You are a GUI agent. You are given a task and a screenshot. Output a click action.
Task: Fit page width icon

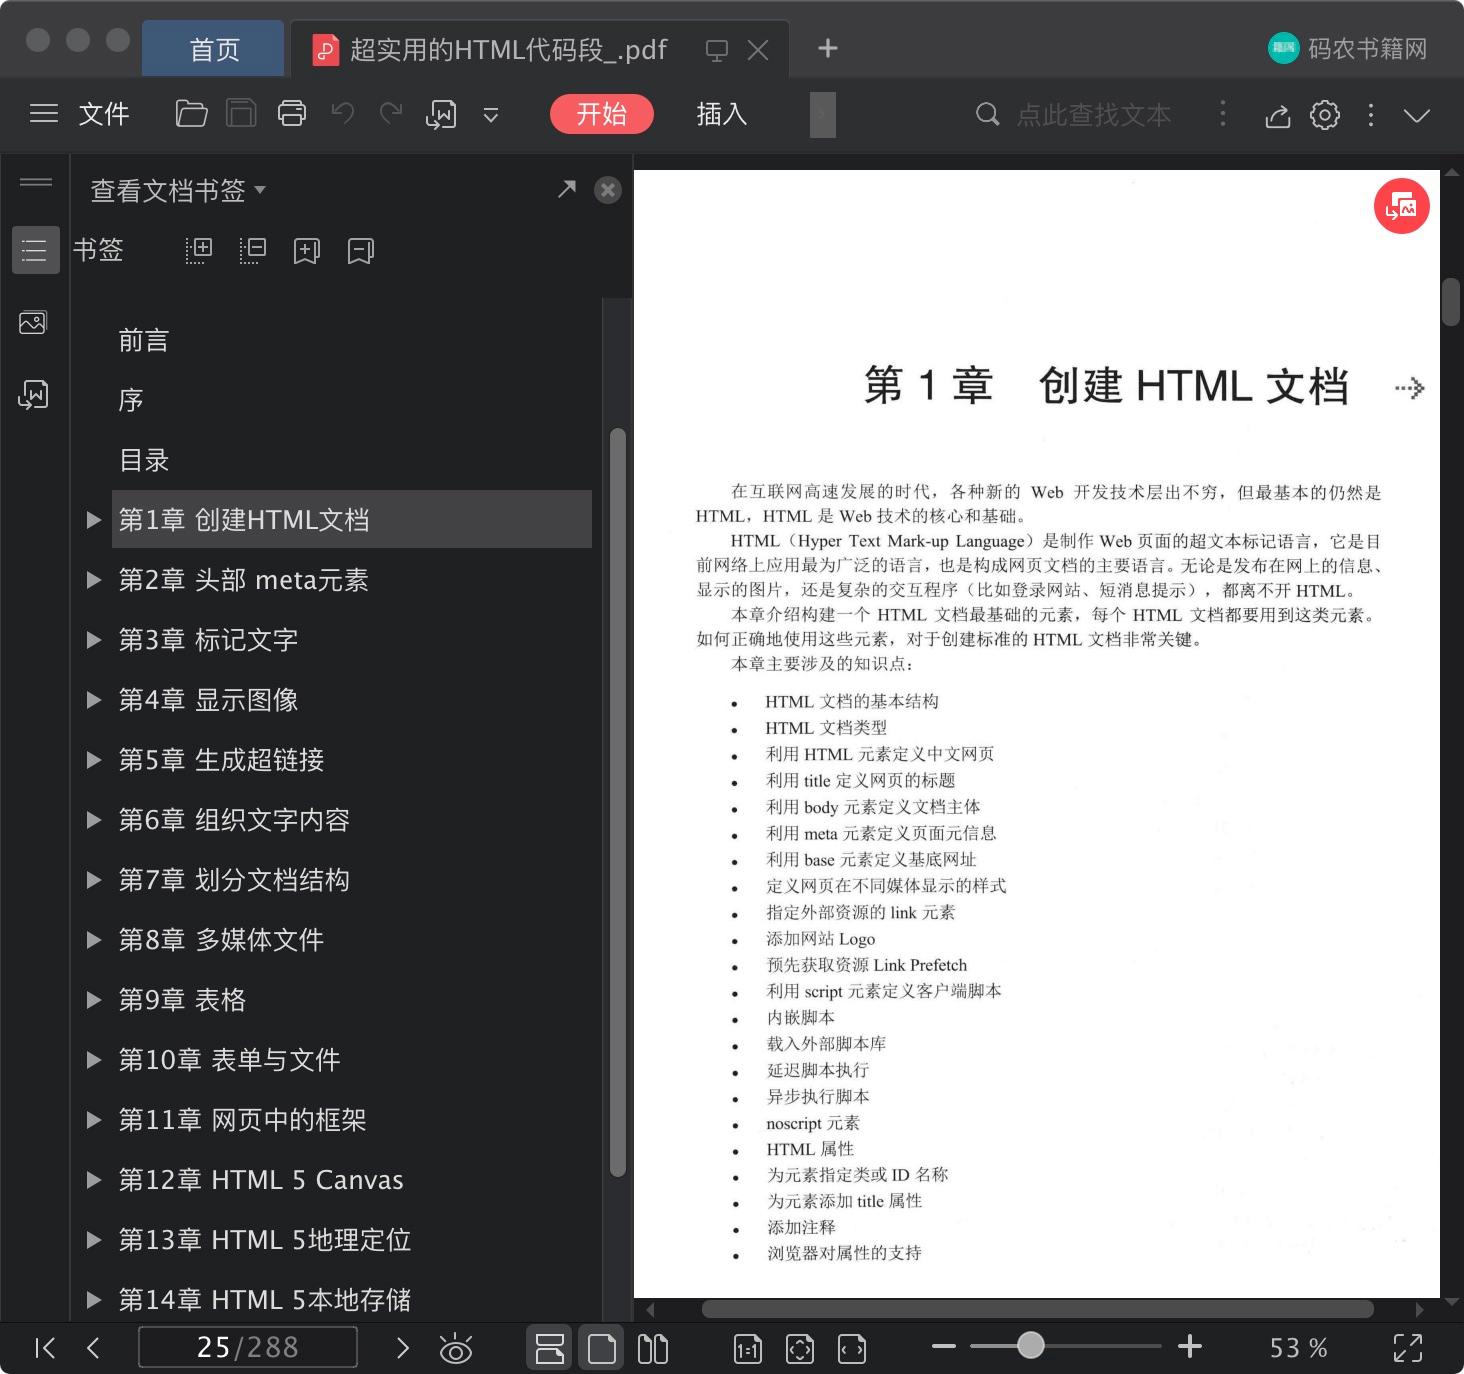[852, 1349]
